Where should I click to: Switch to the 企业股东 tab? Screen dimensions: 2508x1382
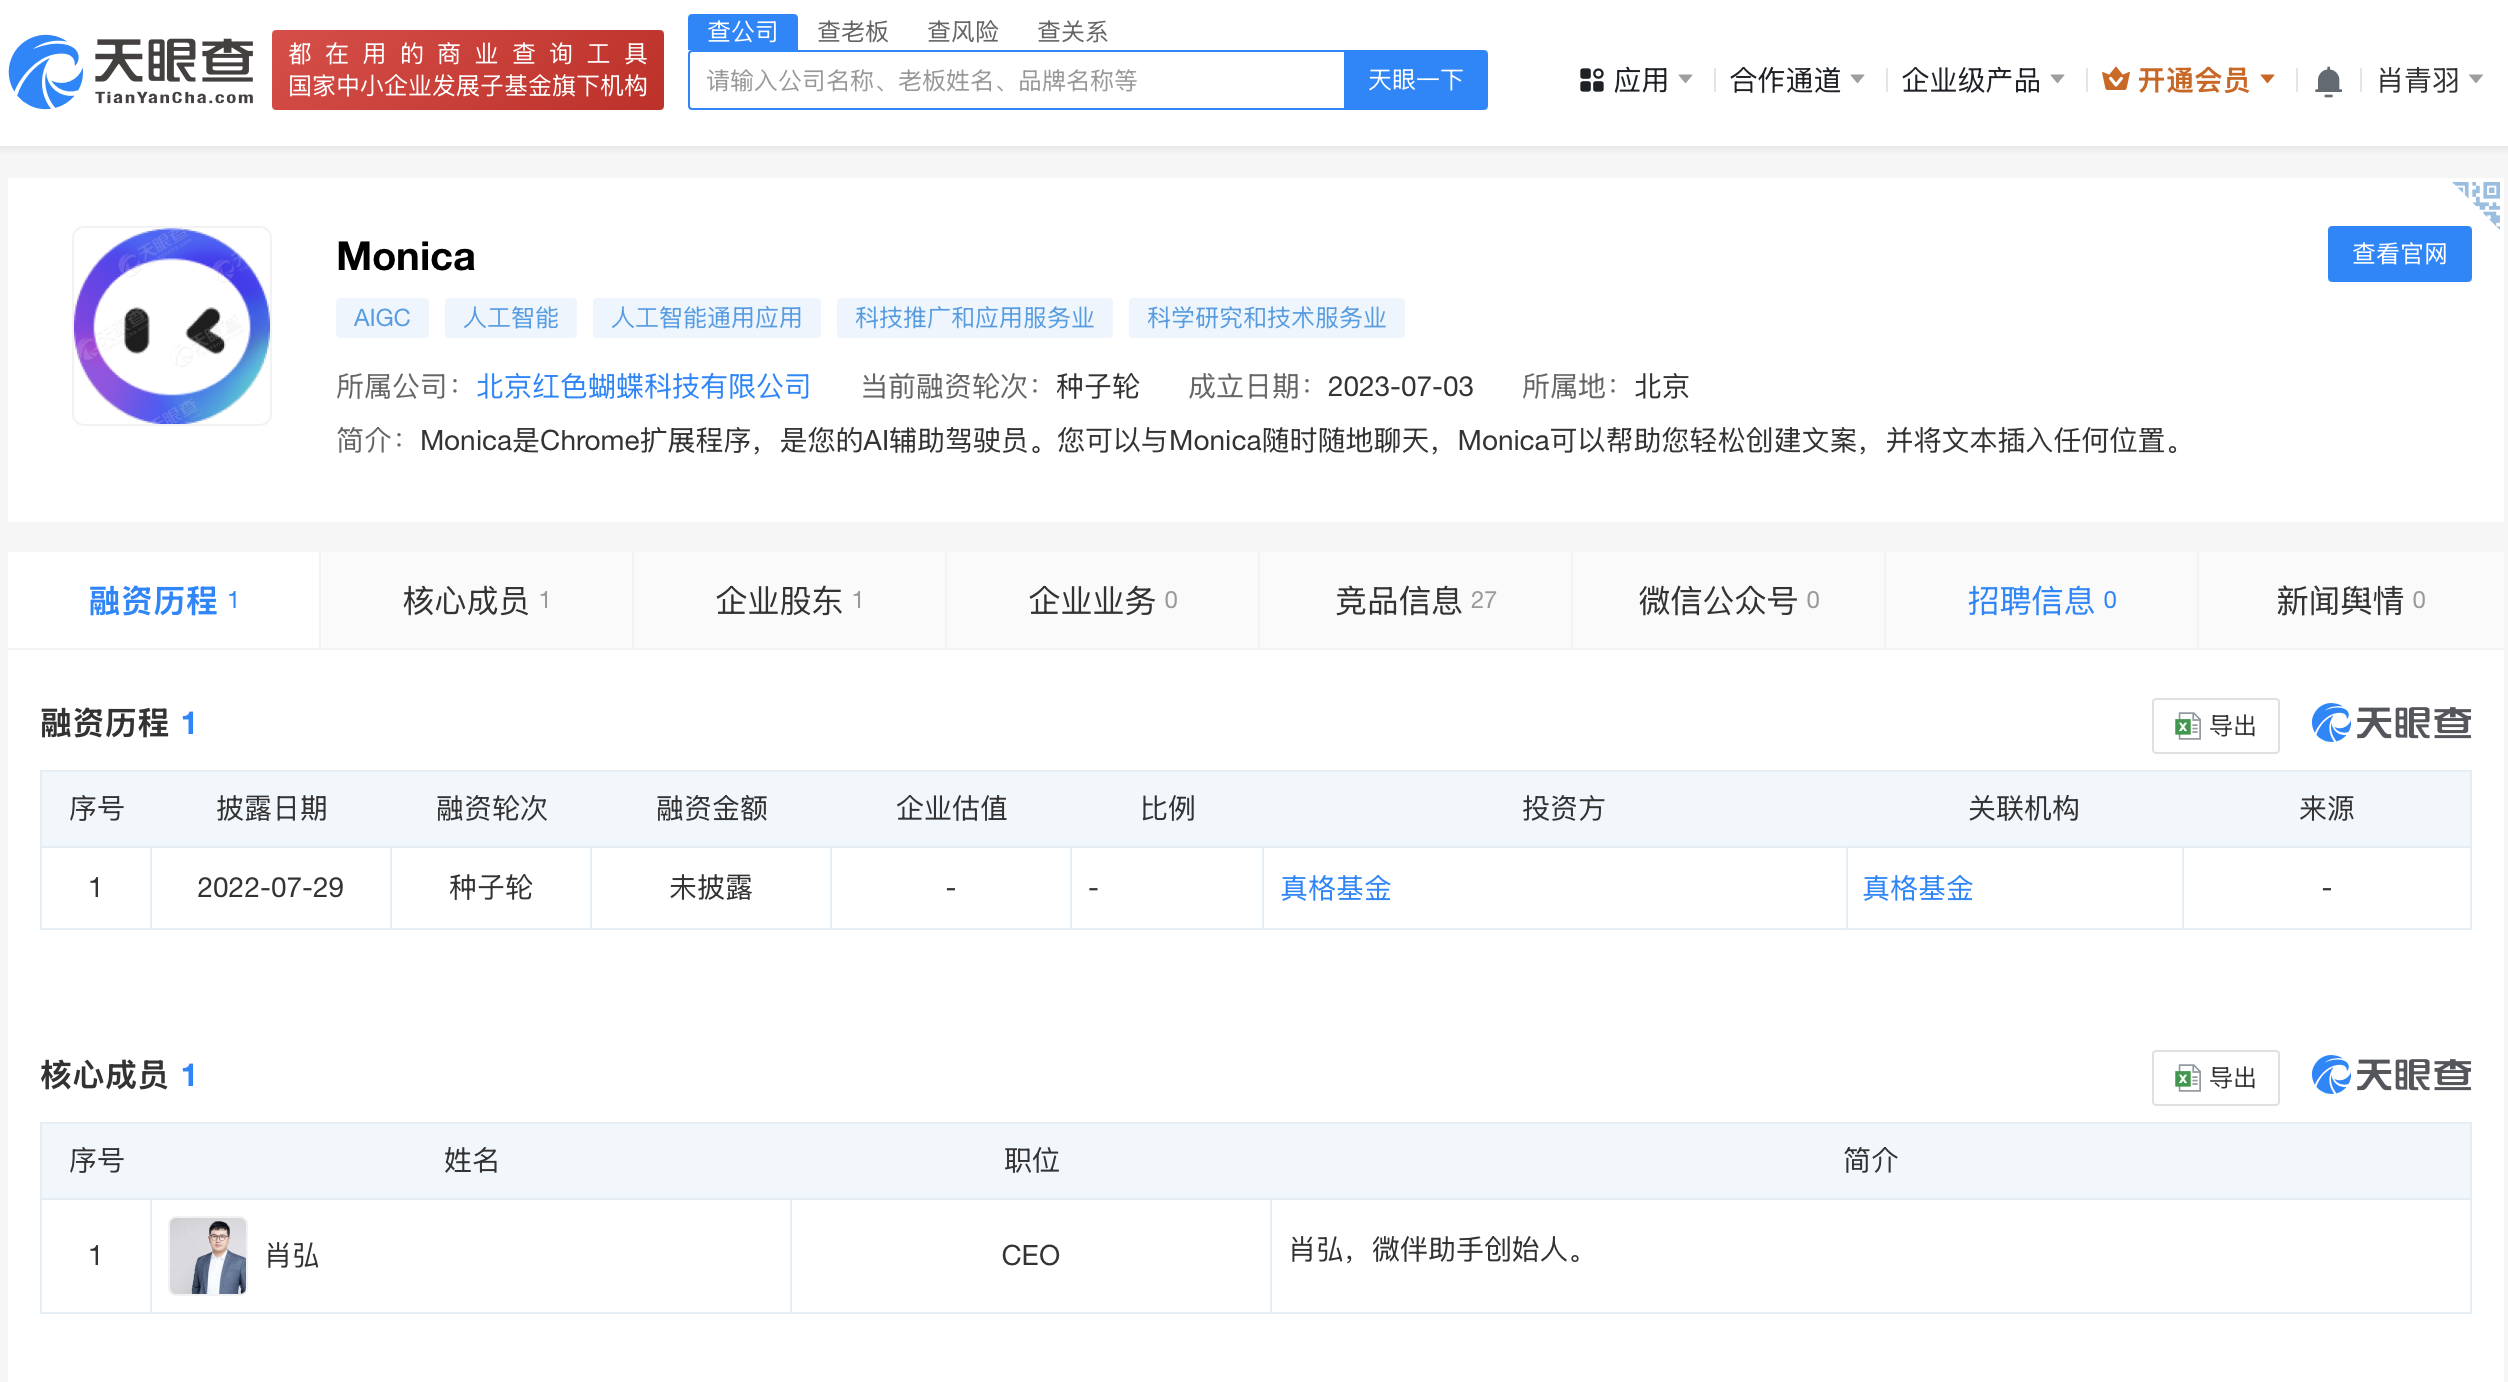point(789,600)
